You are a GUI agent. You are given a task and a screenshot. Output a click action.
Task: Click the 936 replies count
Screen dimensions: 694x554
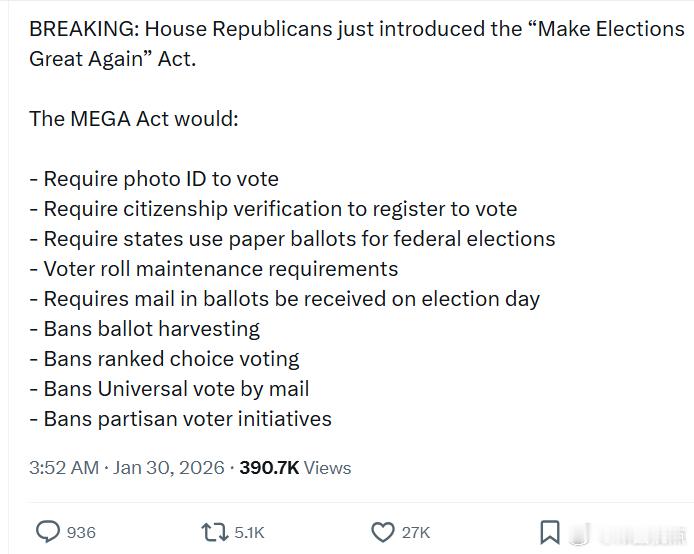point(81,533)
